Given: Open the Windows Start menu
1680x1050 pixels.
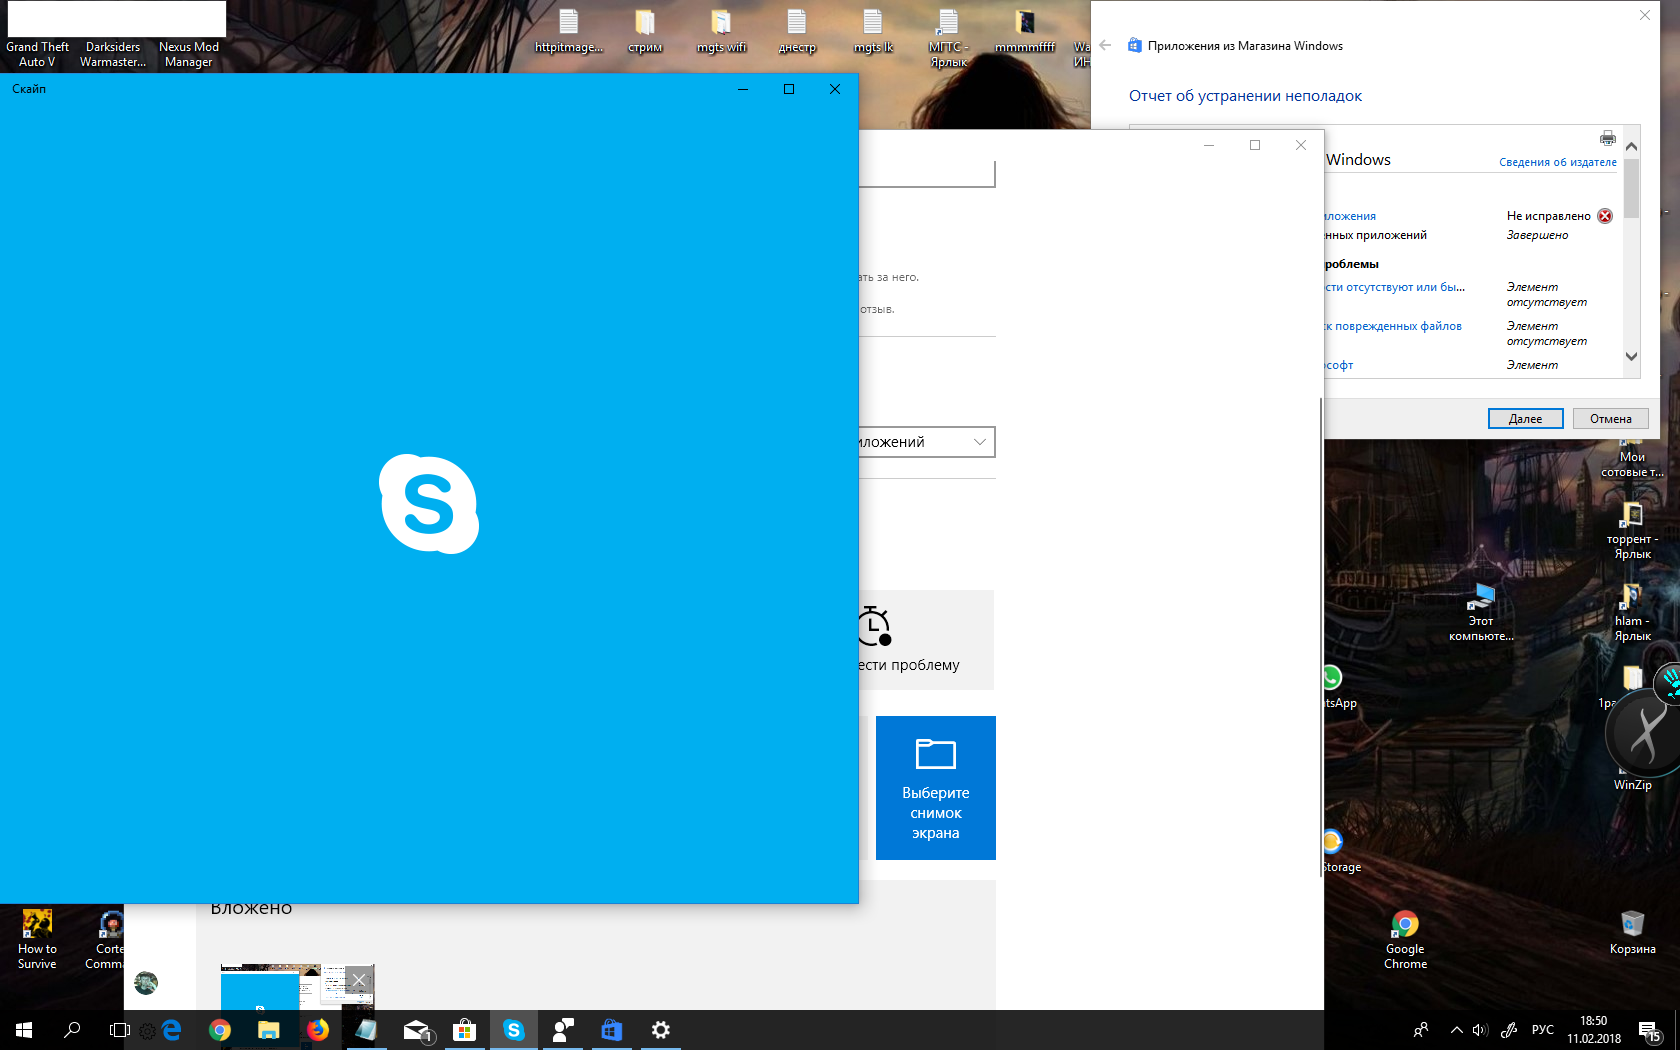Looking at the screenshot, I should (x=24, y=1030).
